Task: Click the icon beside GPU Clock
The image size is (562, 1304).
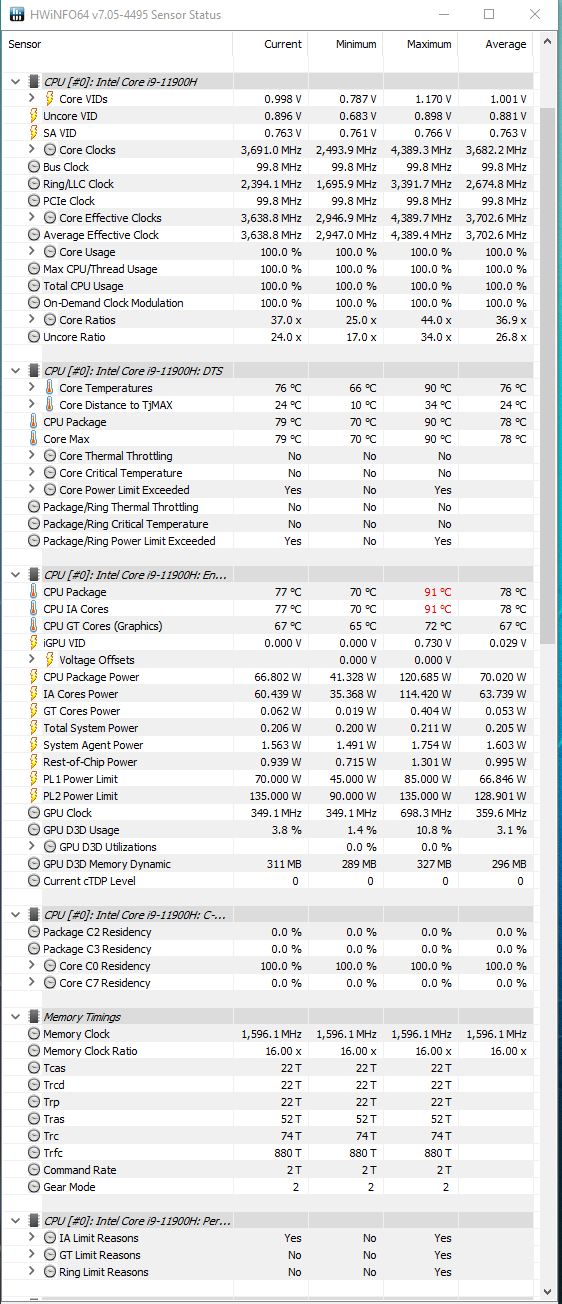Action: (34, 813)
